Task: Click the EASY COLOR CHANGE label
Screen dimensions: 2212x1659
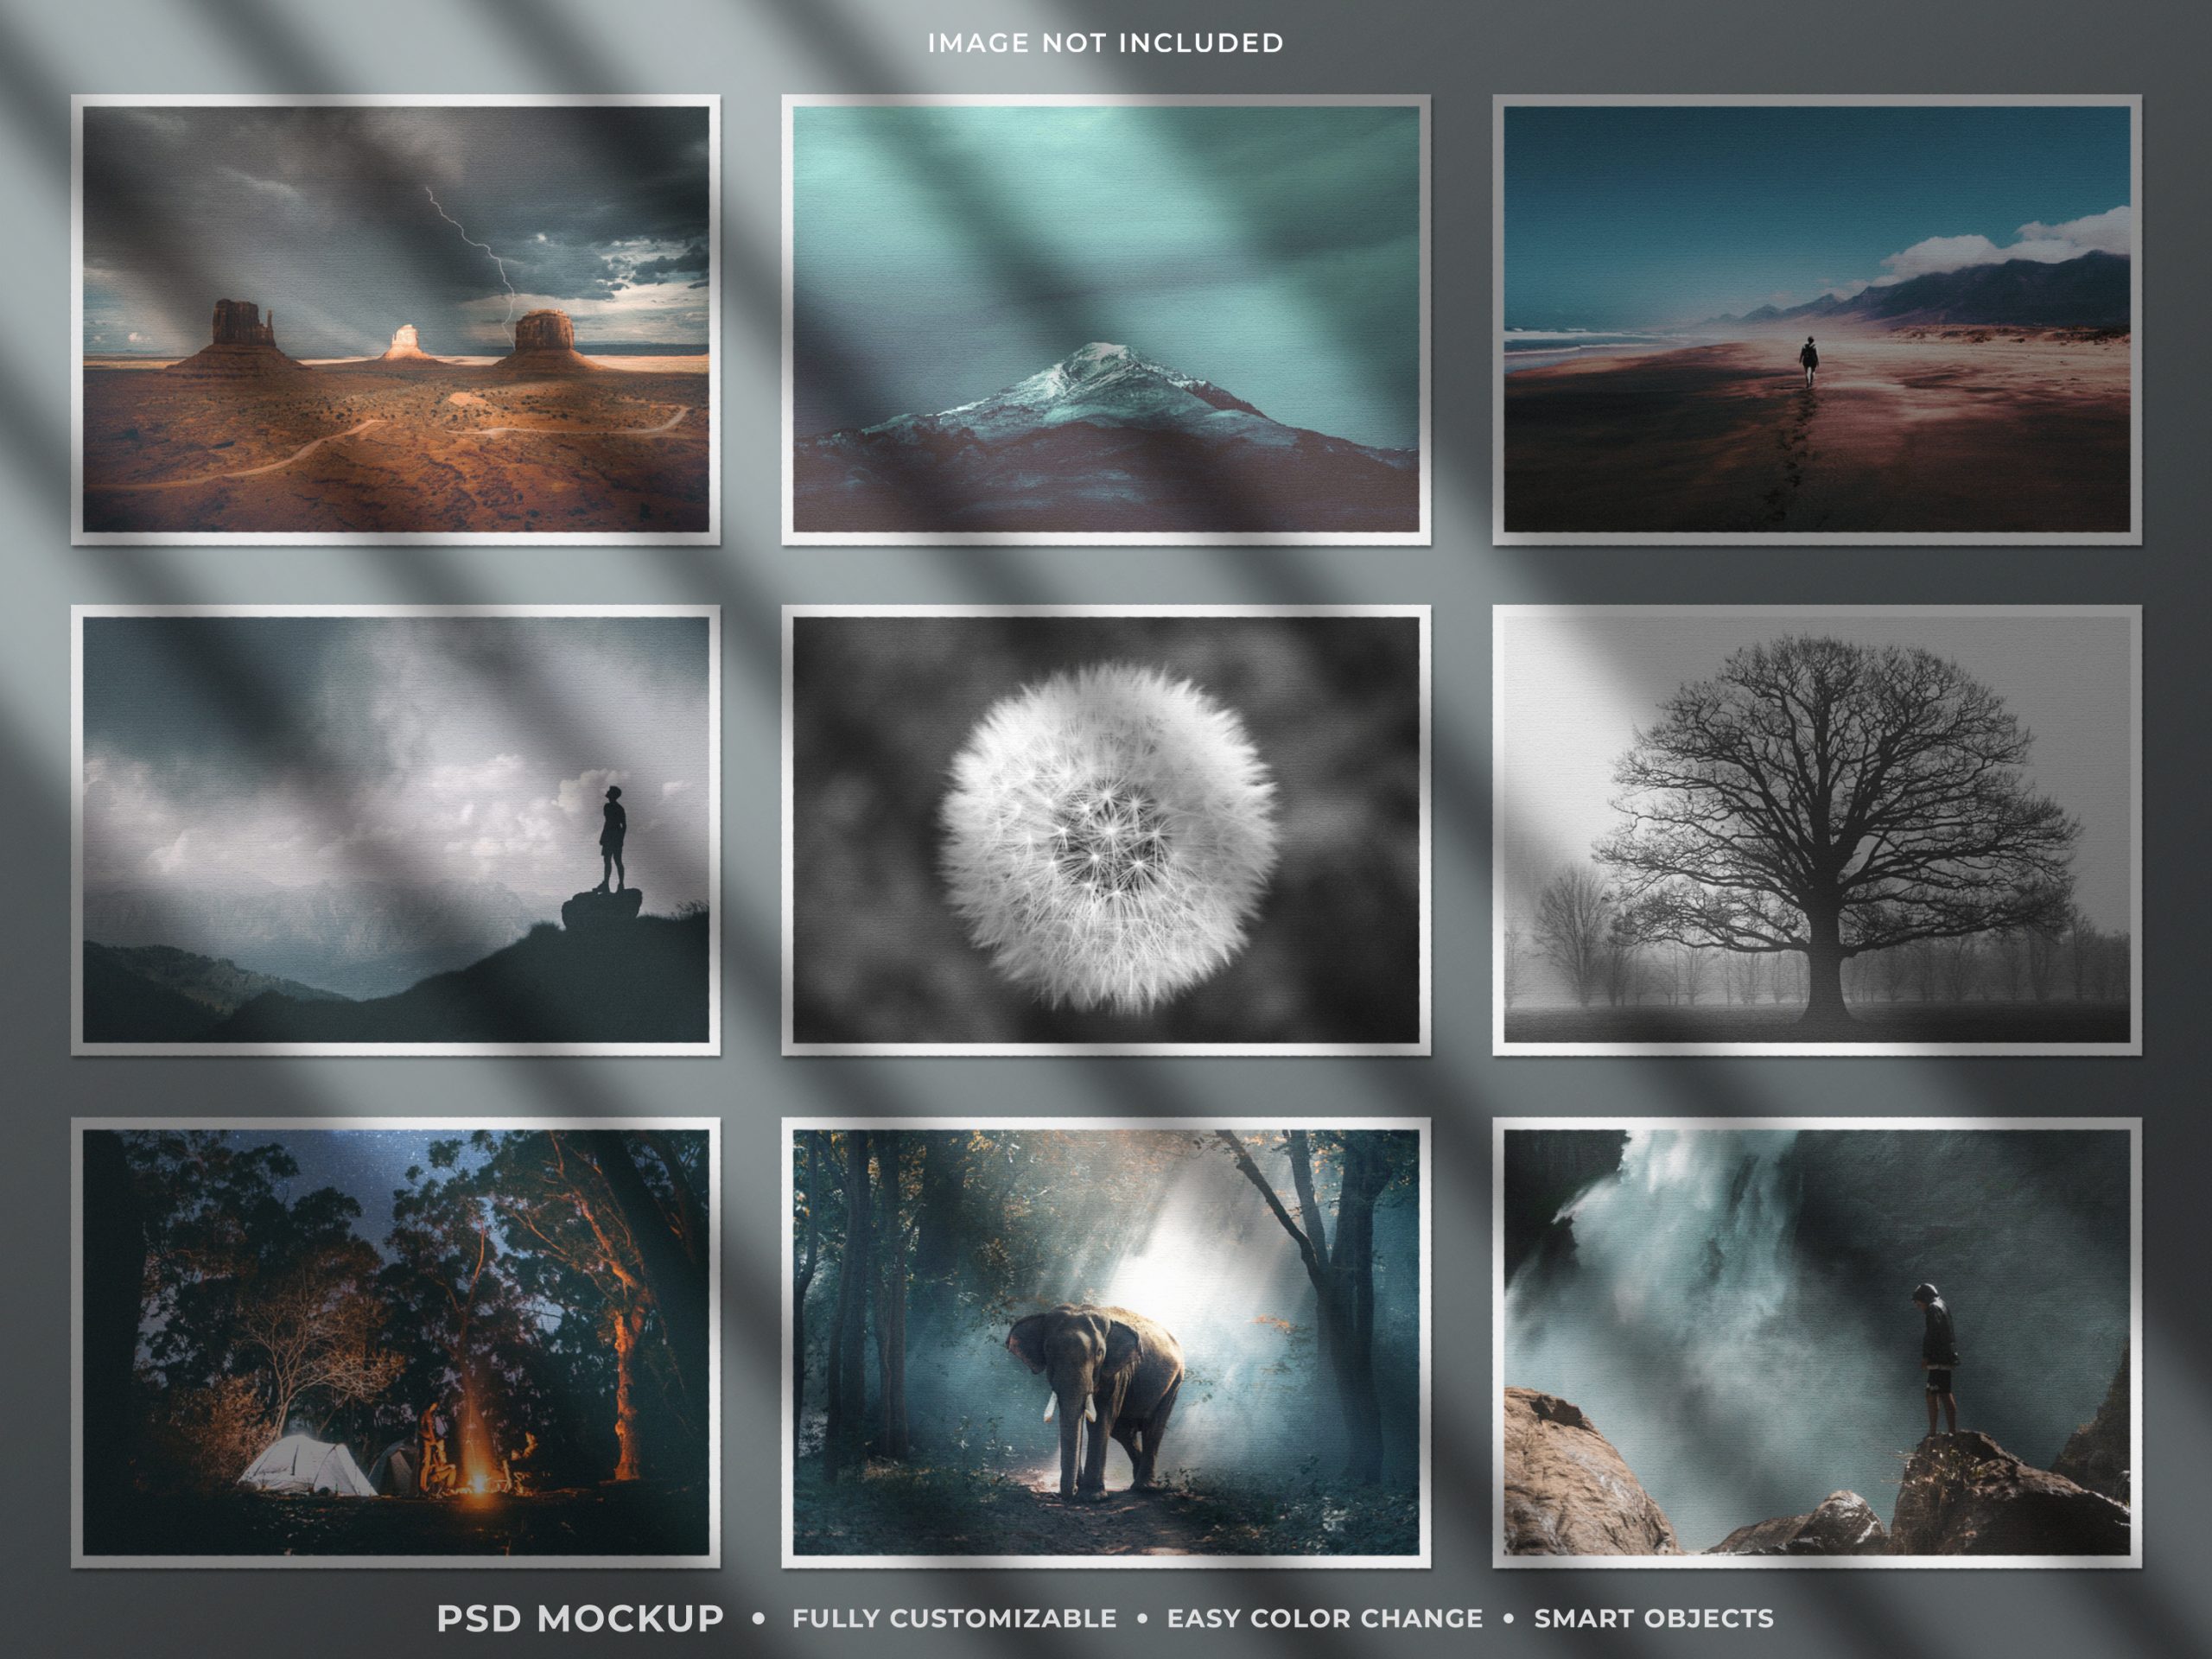Action: click(x=1325, y=1618)
